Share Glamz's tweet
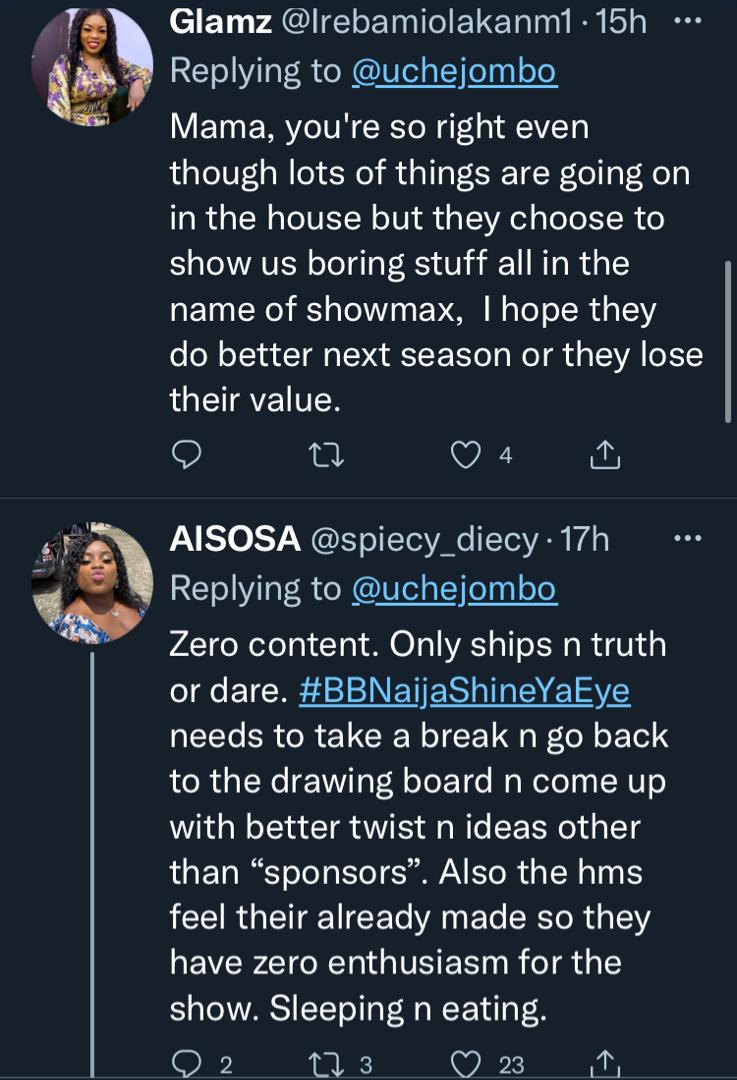 pos(604,456)
